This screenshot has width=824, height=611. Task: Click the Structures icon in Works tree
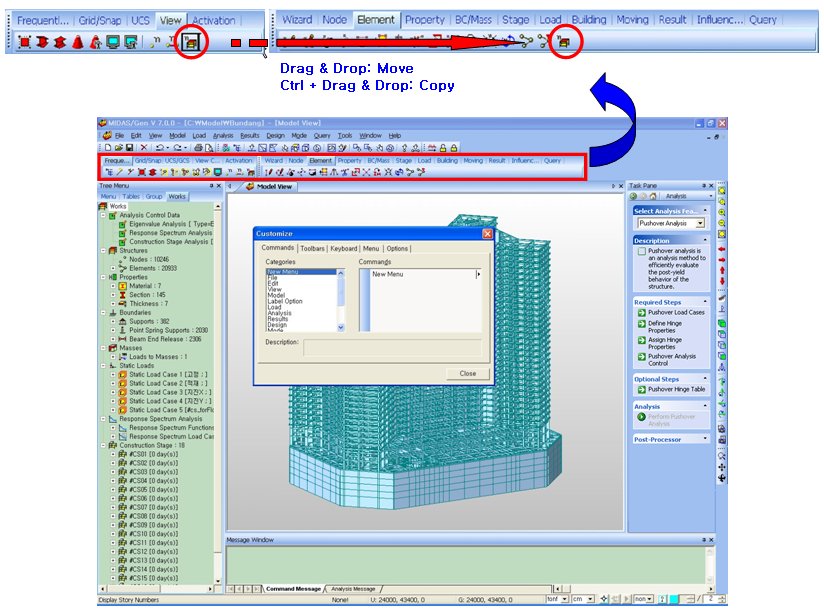point(113,250)
